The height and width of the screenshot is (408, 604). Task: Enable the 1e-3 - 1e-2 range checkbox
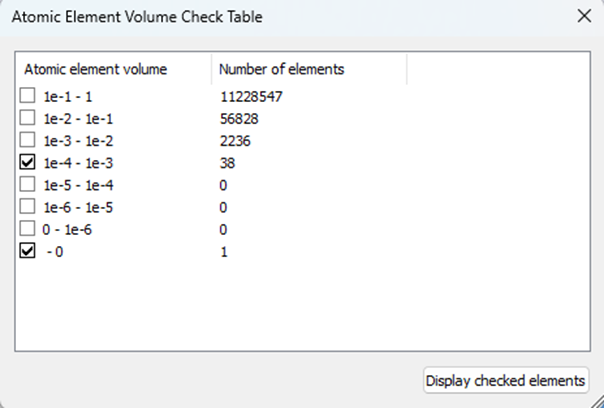point(27,140)
